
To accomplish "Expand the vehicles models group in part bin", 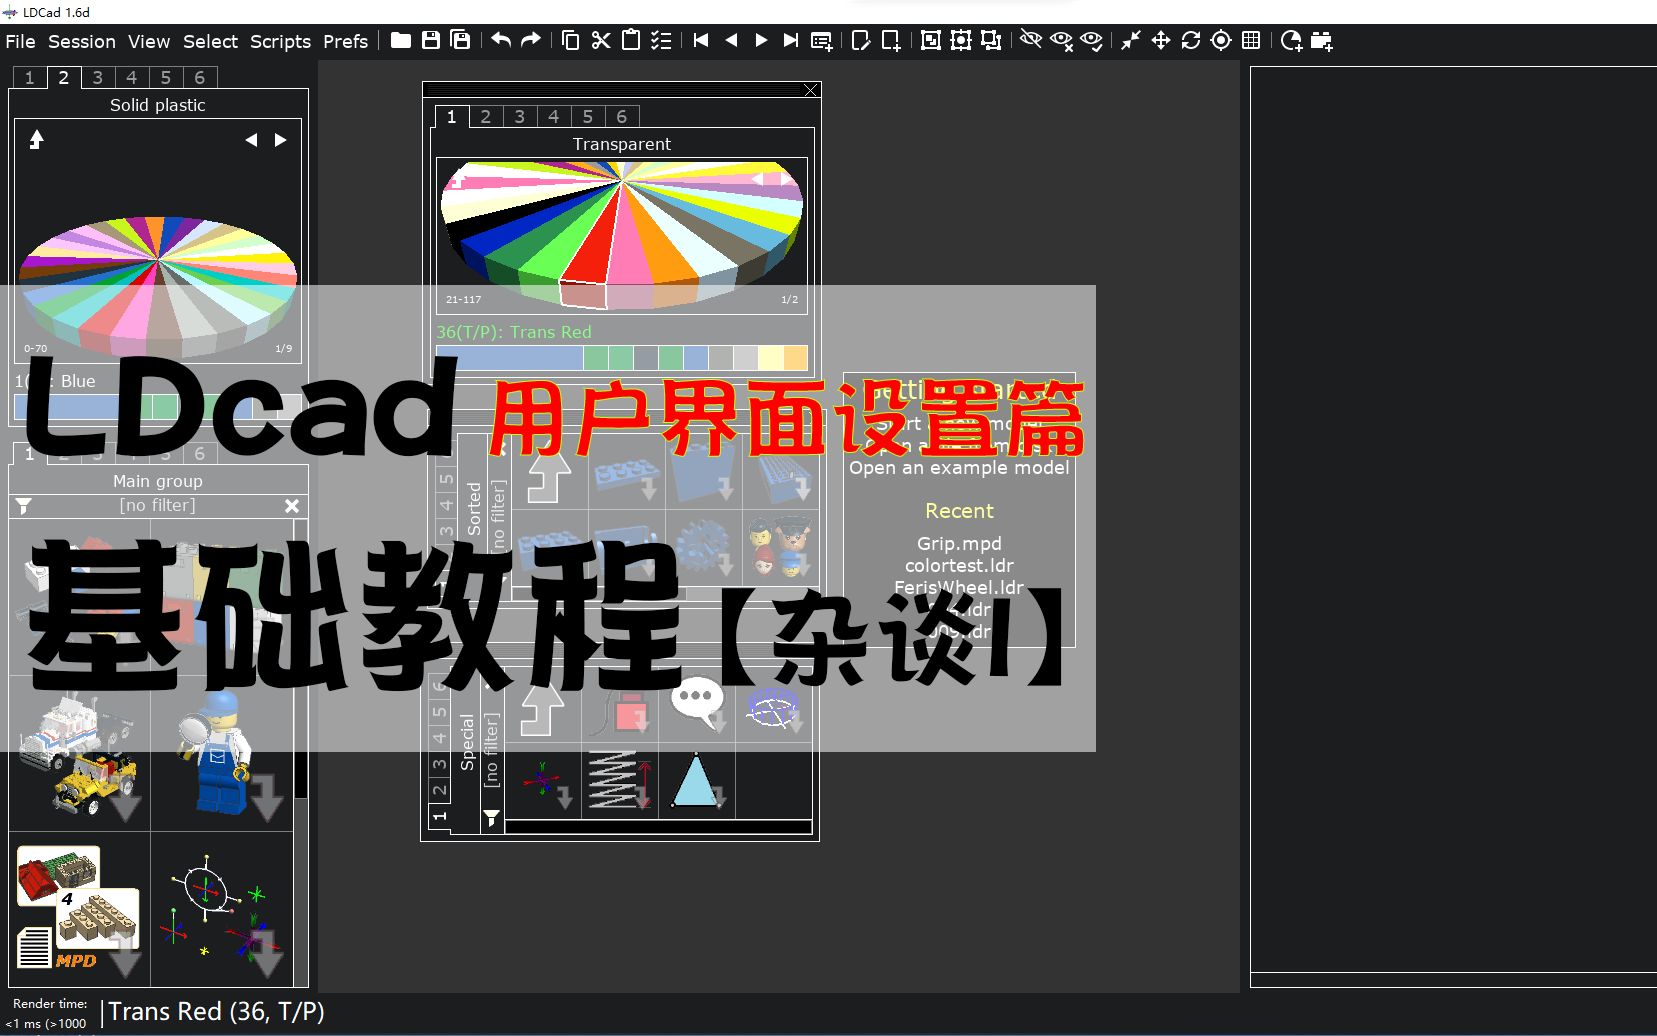I will (80, 754).
